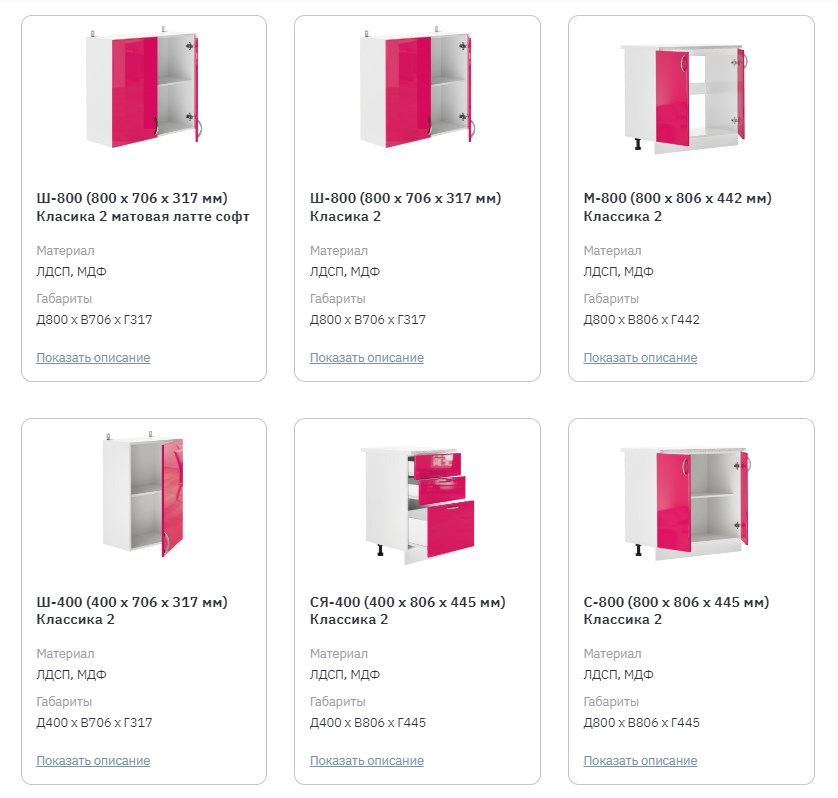Click the С-800 (800 x 806 x 445 мм) title

[676, 610]
